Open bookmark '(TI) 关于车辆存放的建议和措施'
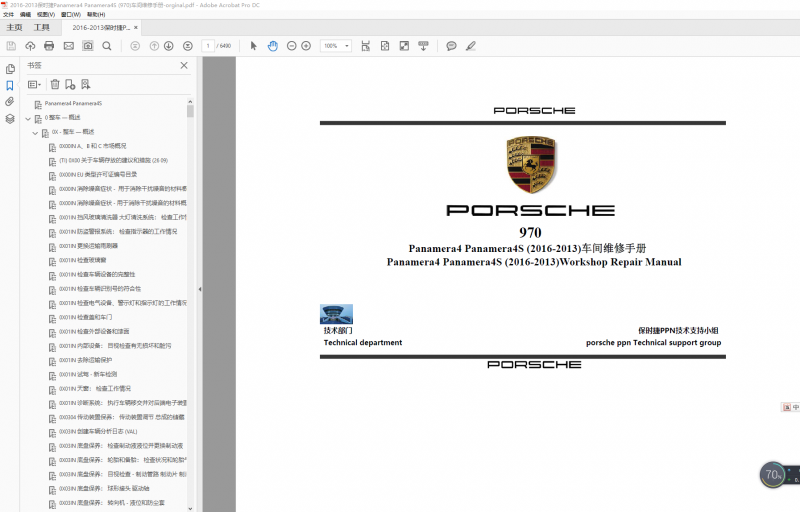 [113, 161]
